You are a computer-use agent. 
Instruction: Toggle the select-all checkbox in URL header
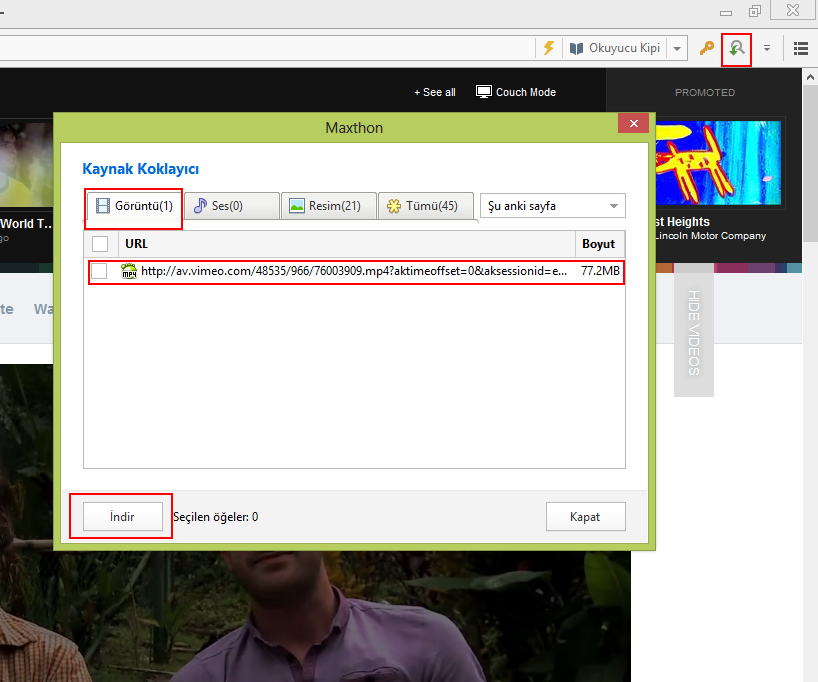(100, 244)
